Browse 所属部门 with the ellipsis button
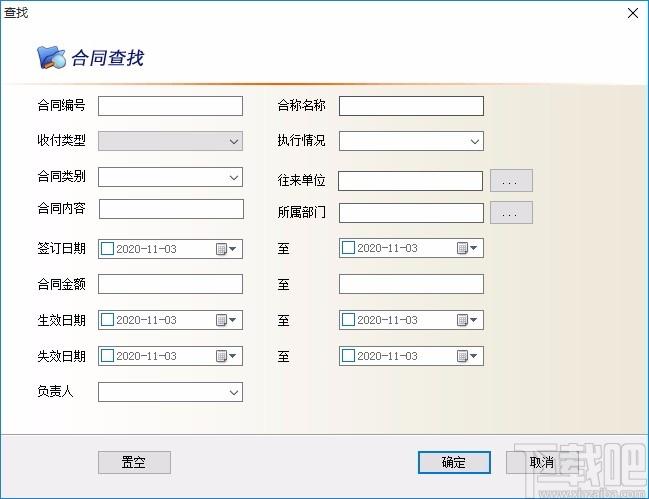Screen dimensions: 649x499 tap(511, 213)
